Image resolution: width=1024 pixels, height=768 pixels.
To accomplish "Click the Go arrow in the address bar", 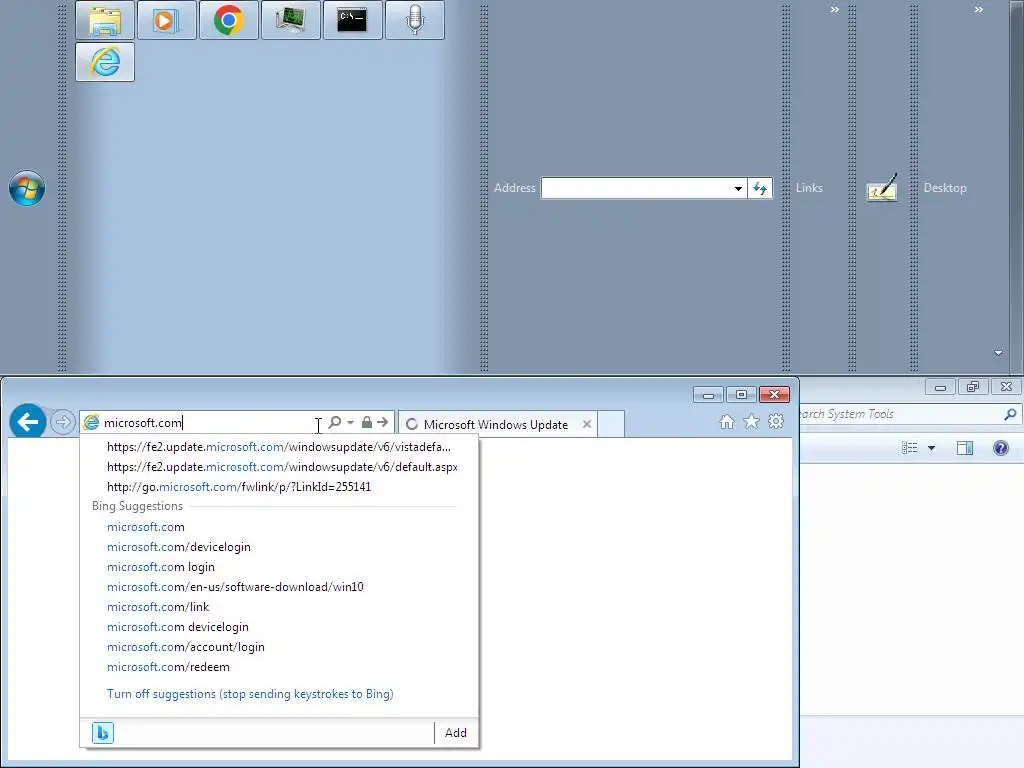I will click(383, 423).
